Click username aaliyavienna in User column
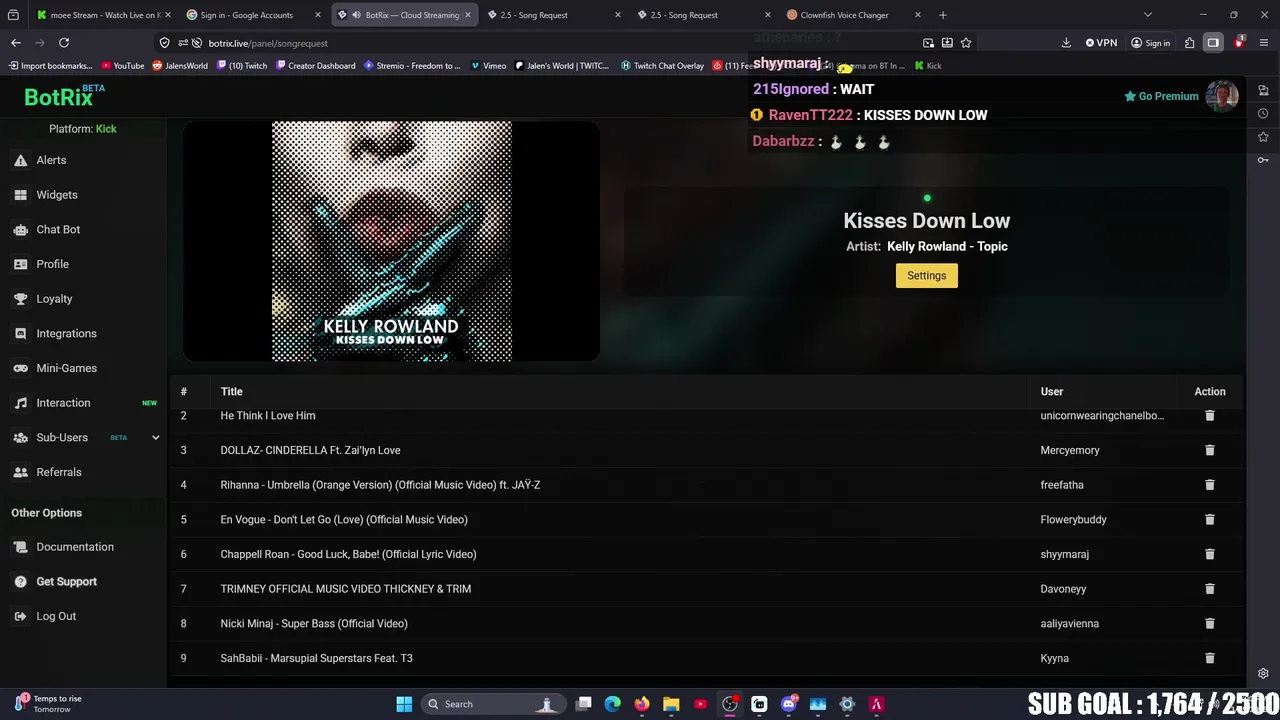 pos(1069,623)
